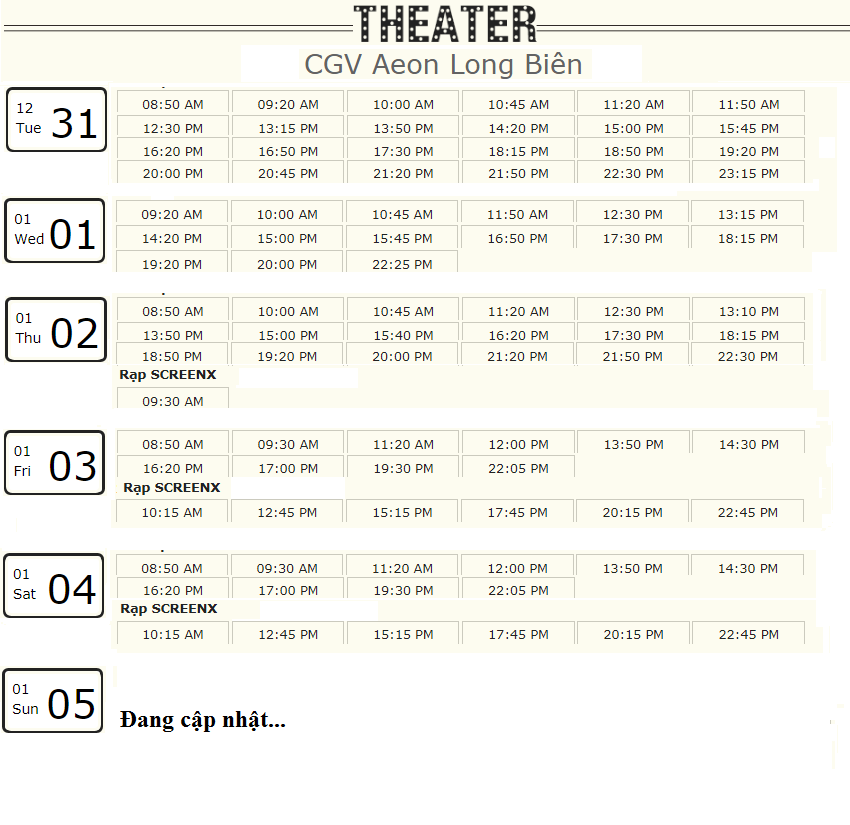Select Wednesday 01's 20:00 PM showtime
Screen dimensions: 850x825
pos(287,262)
